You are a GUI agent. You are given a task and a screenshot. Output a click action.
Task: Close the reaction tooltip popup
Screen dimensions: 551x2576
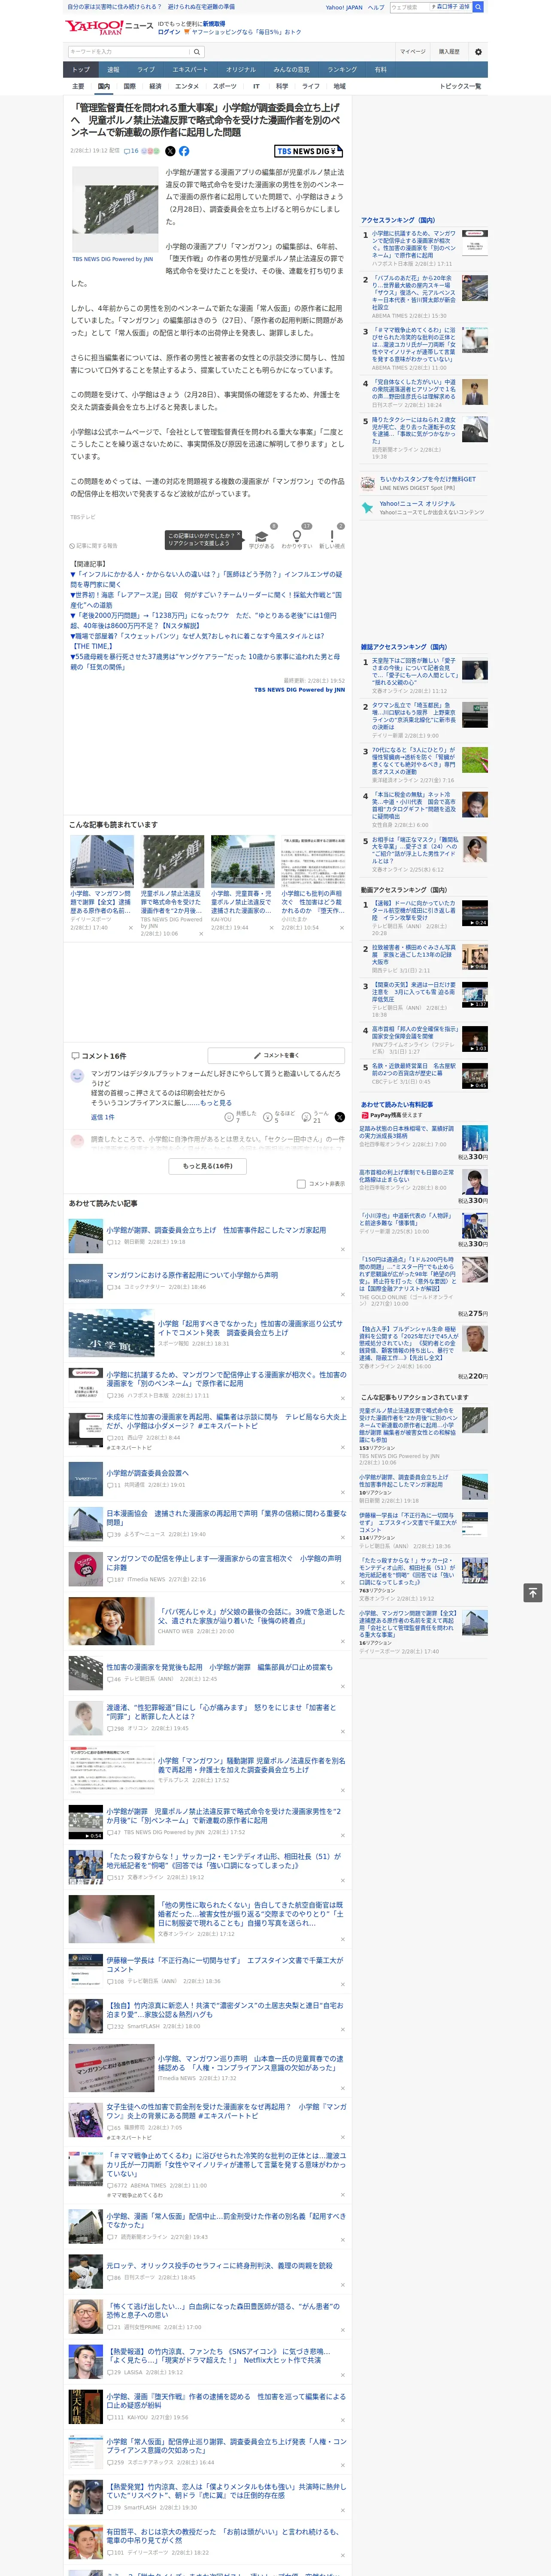point(239,535)
